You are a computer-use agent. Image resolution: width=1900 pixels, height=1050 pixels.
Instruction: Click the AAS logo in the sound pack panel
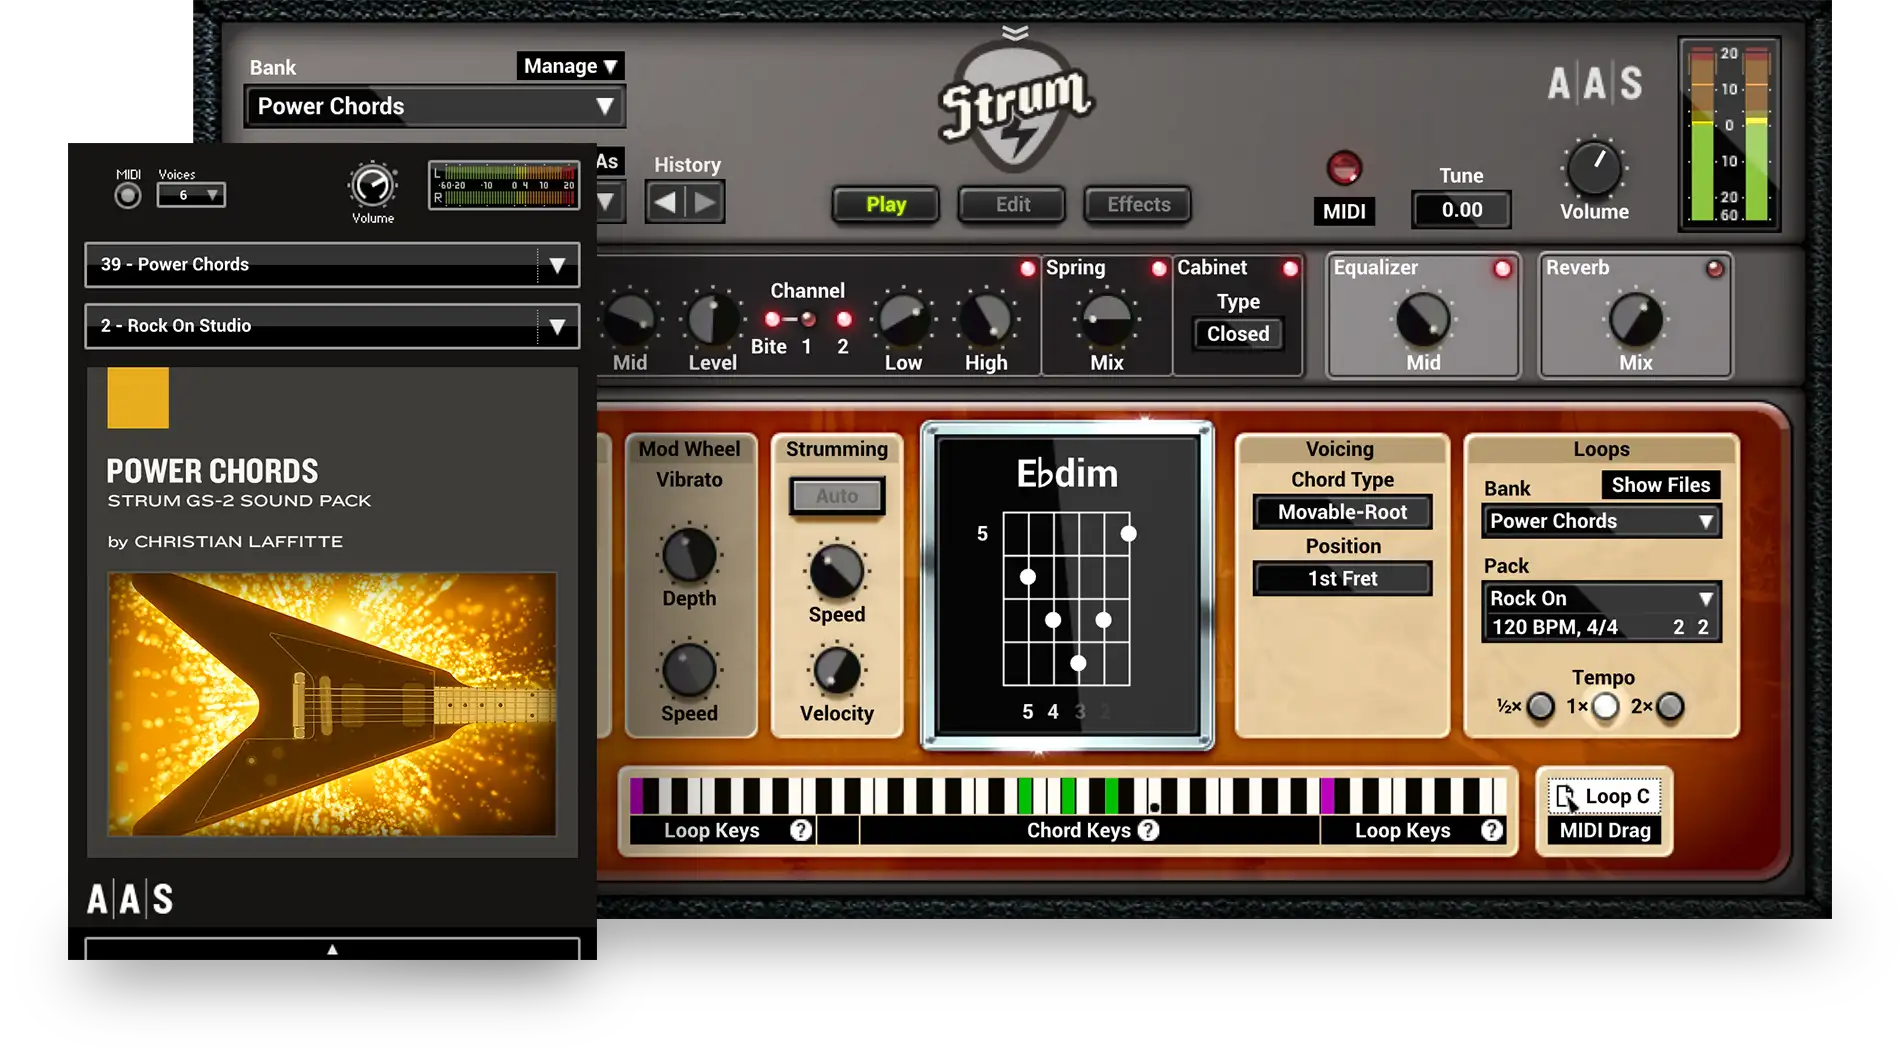coord(130,899)
